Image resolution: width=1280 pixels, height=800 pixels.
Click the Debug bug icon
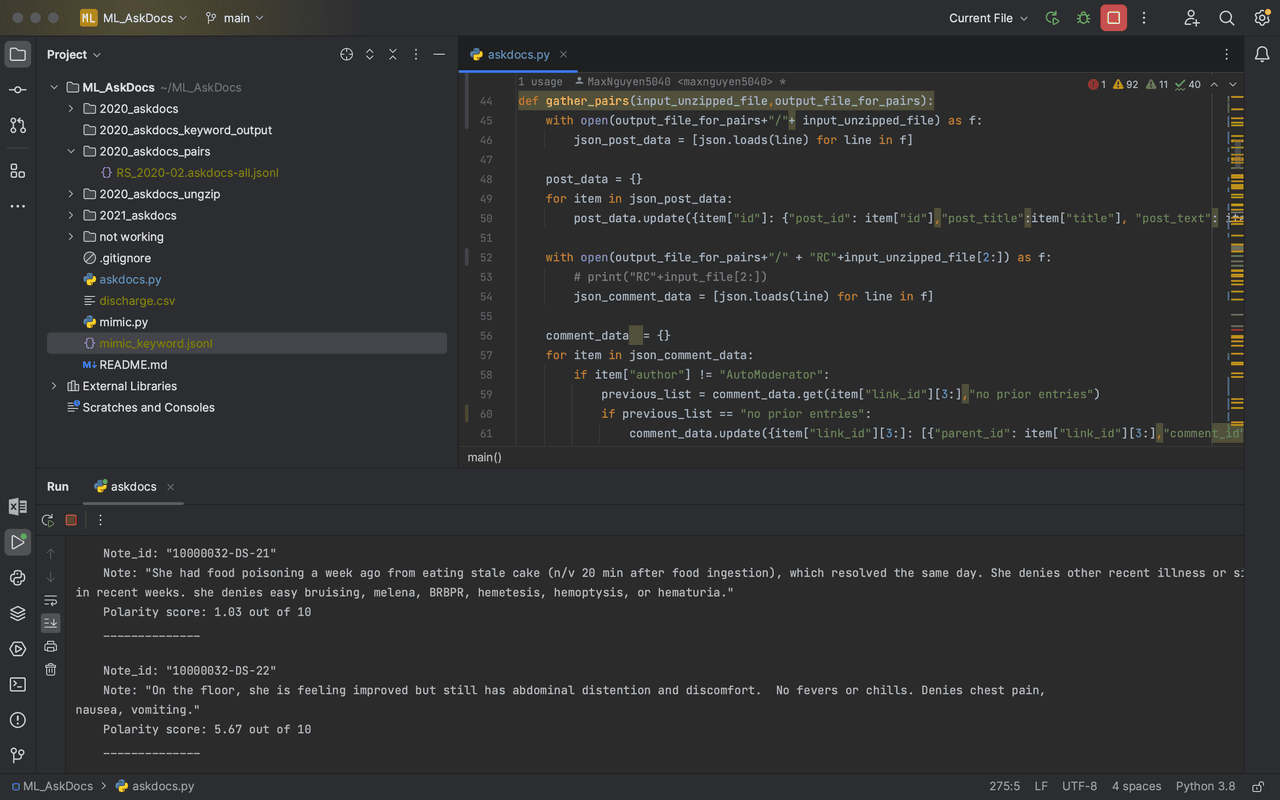tap(1083, 18)
